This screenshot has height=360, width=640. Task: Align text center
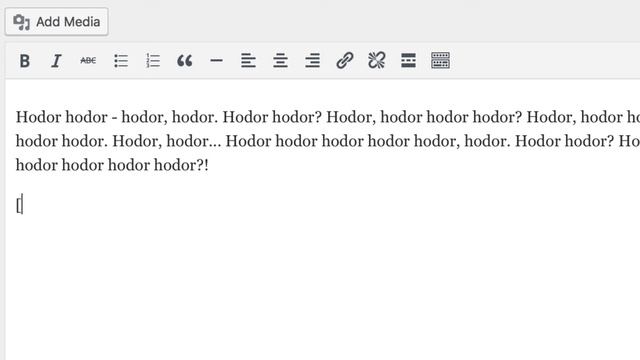tap(280, 61)
